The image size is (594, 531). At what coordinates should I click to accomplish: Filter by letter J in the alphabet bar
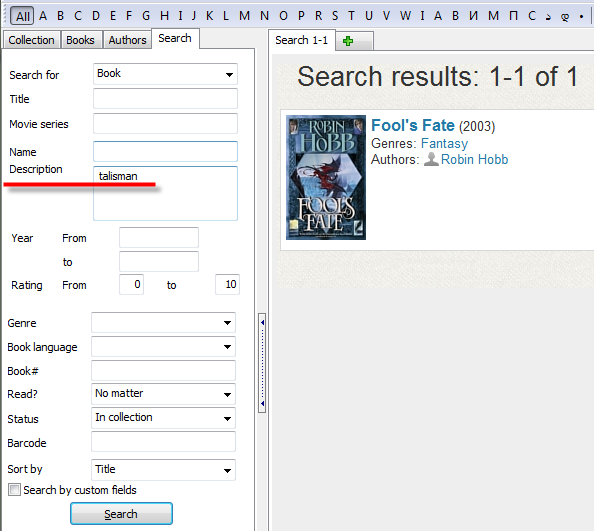click(194, 16)
